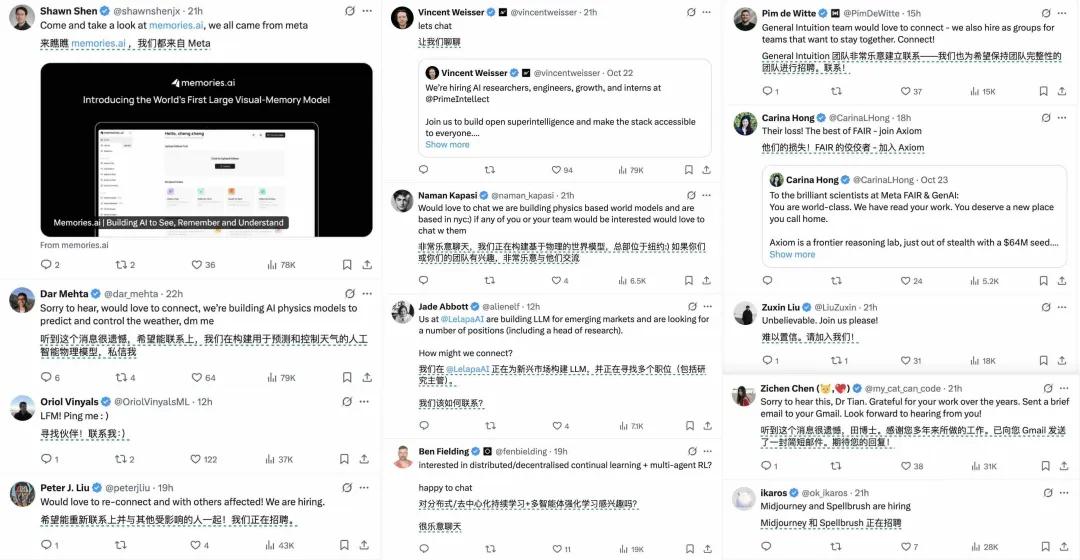This screenshot has height=560, width=1080.
Task: Like Shawn Shen's memories.ai tweet
Action: click(x=197, y=265)
